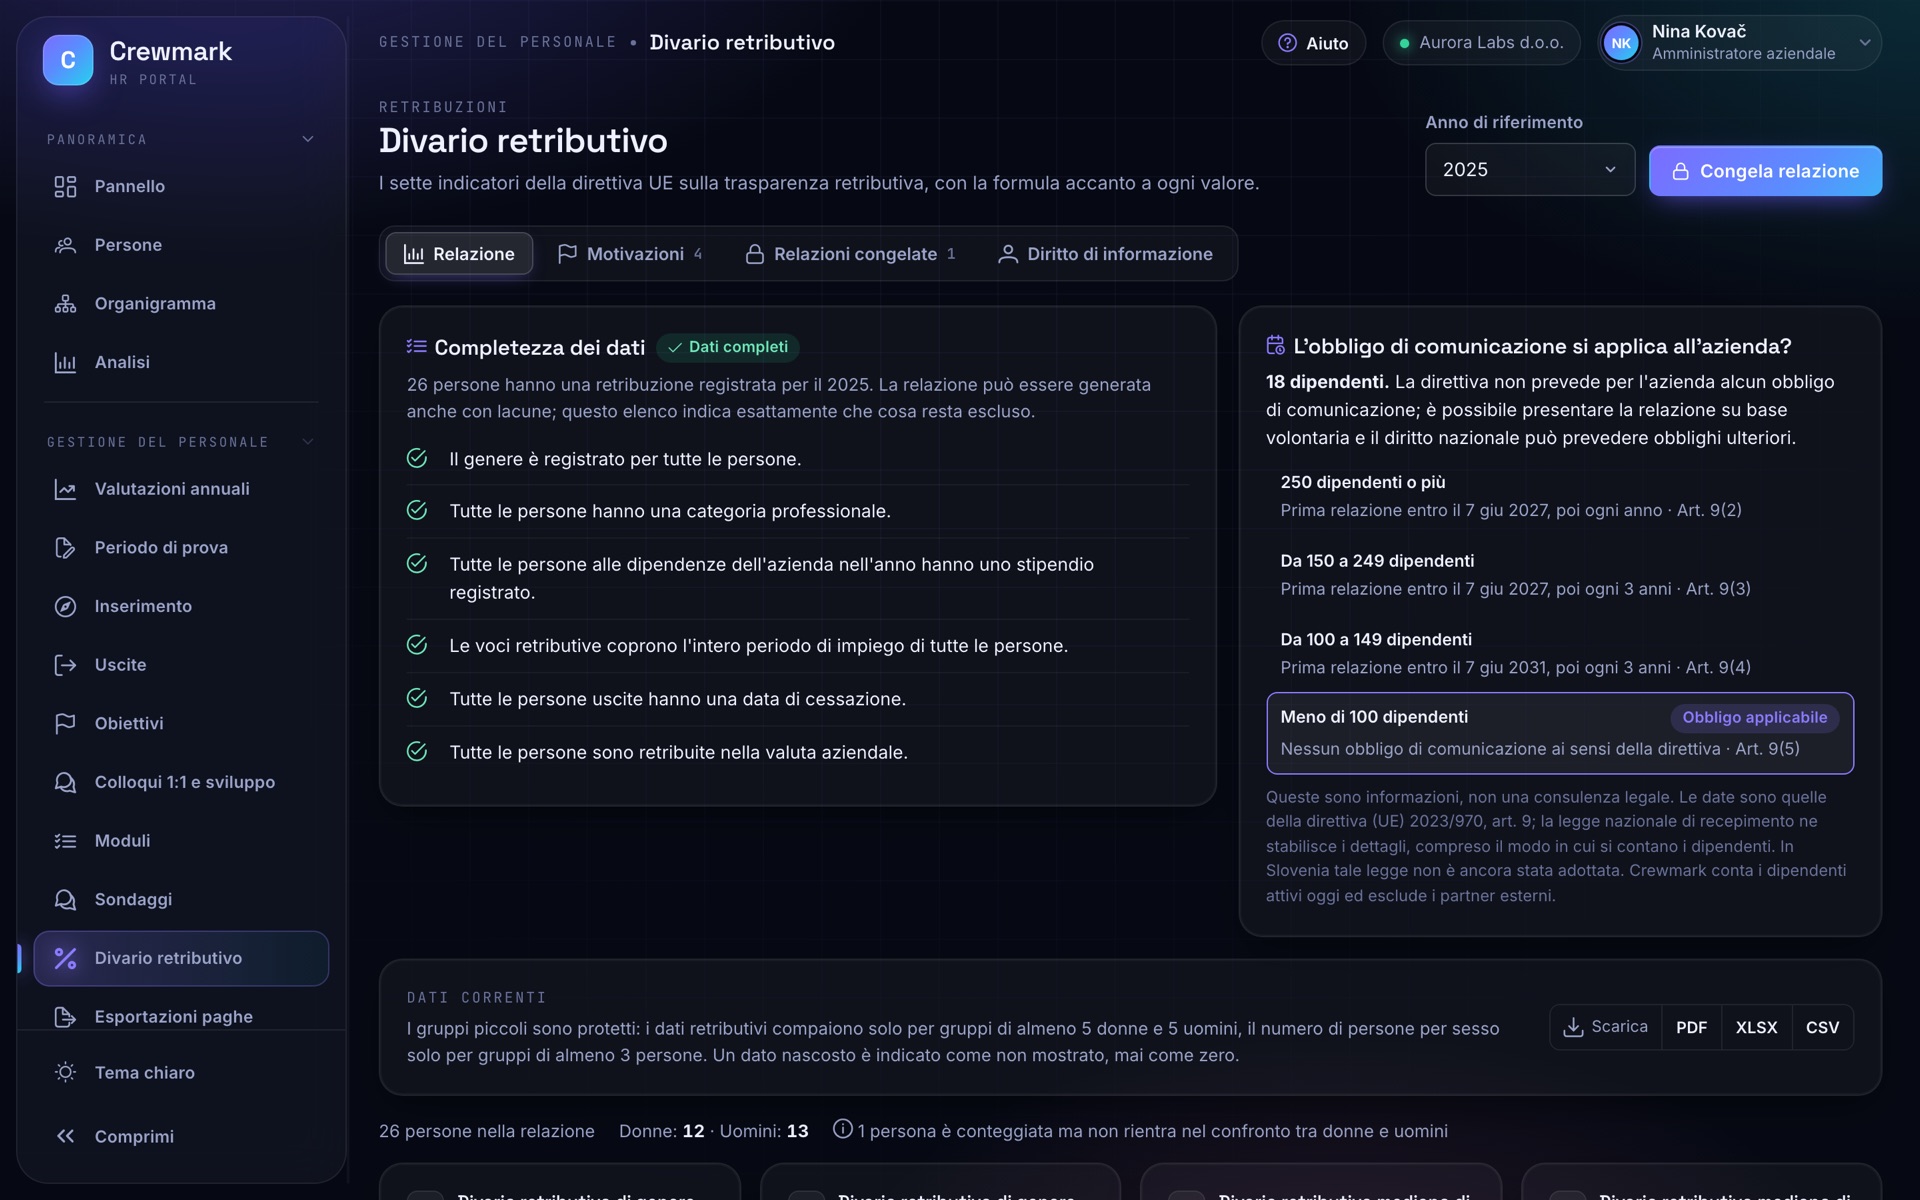Open Obiettivi page from sidebar

(x=181, y=724)
